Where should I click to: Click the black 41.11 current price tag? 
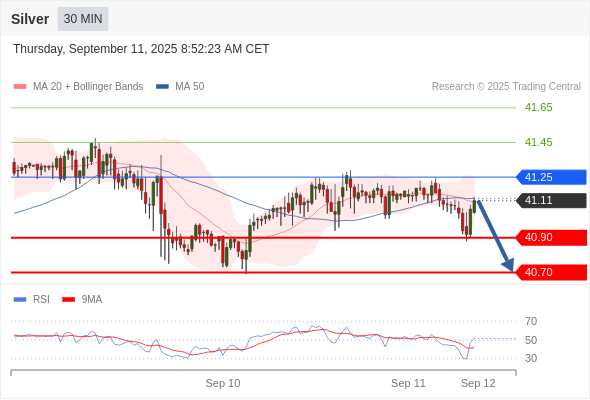point(550,200)
